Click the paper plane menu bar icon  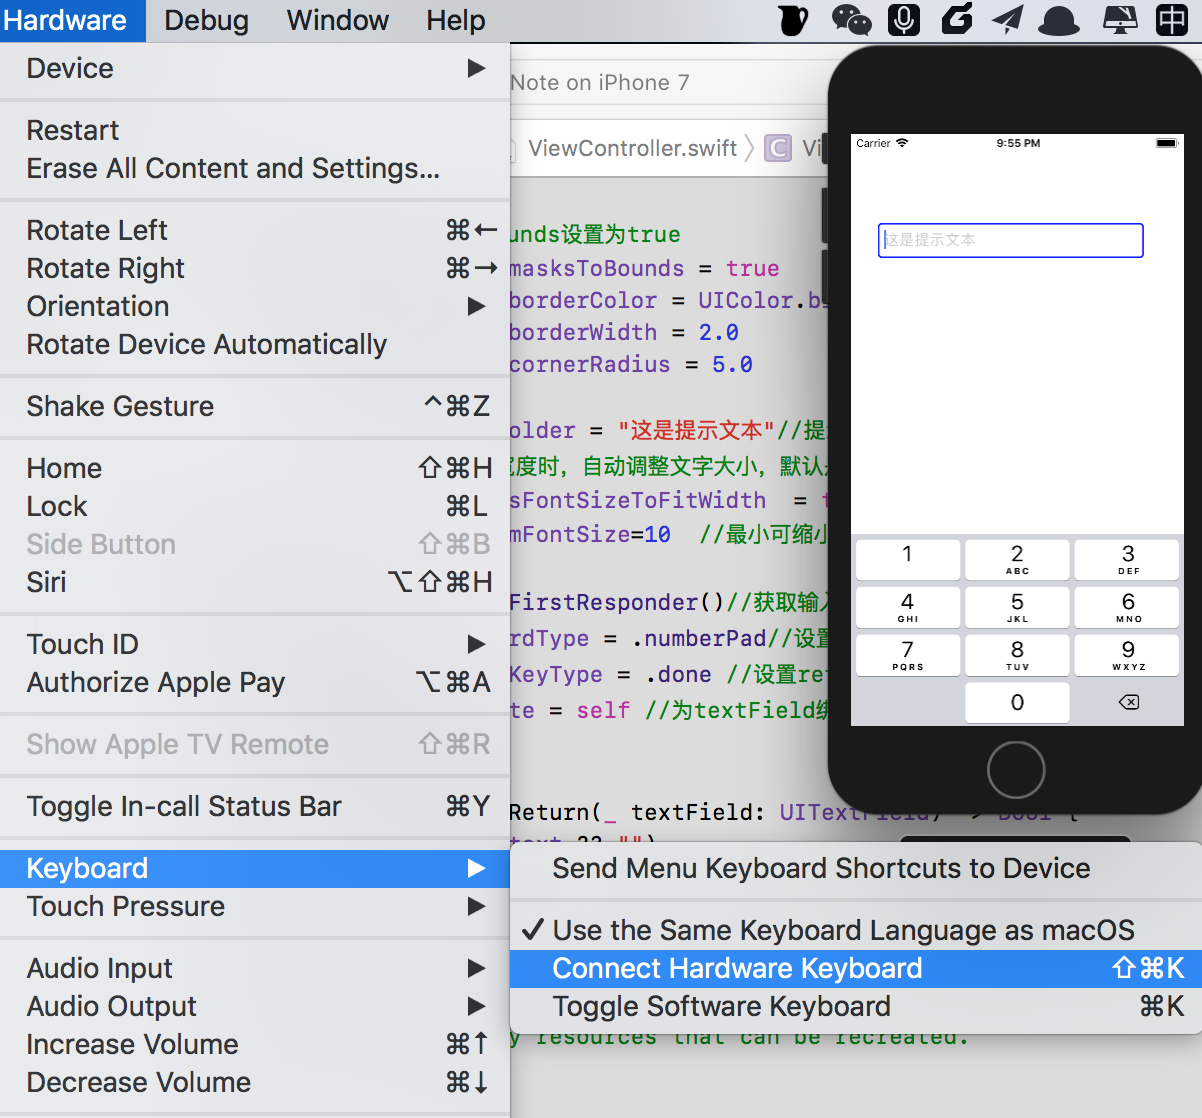1008,19
